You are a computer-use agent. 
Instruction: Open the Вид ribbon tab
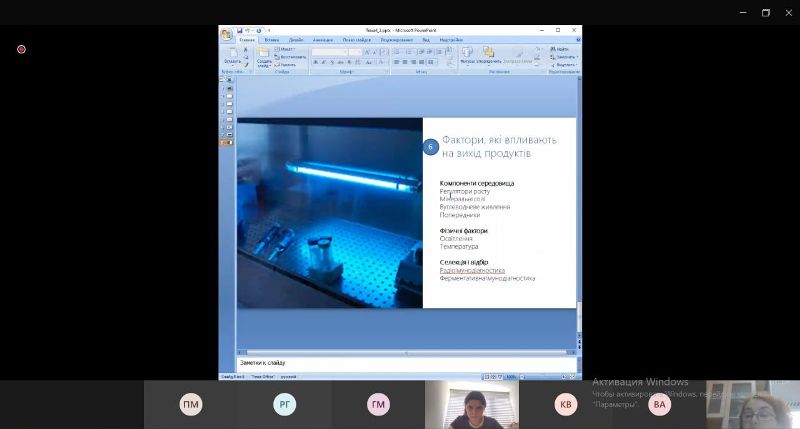pyautogui.click(x=426, y=40)
